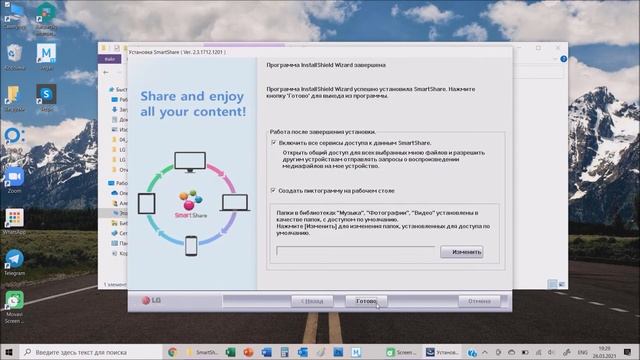
Task: Open the Windows Start menu
Action: (x=9, y=352)
